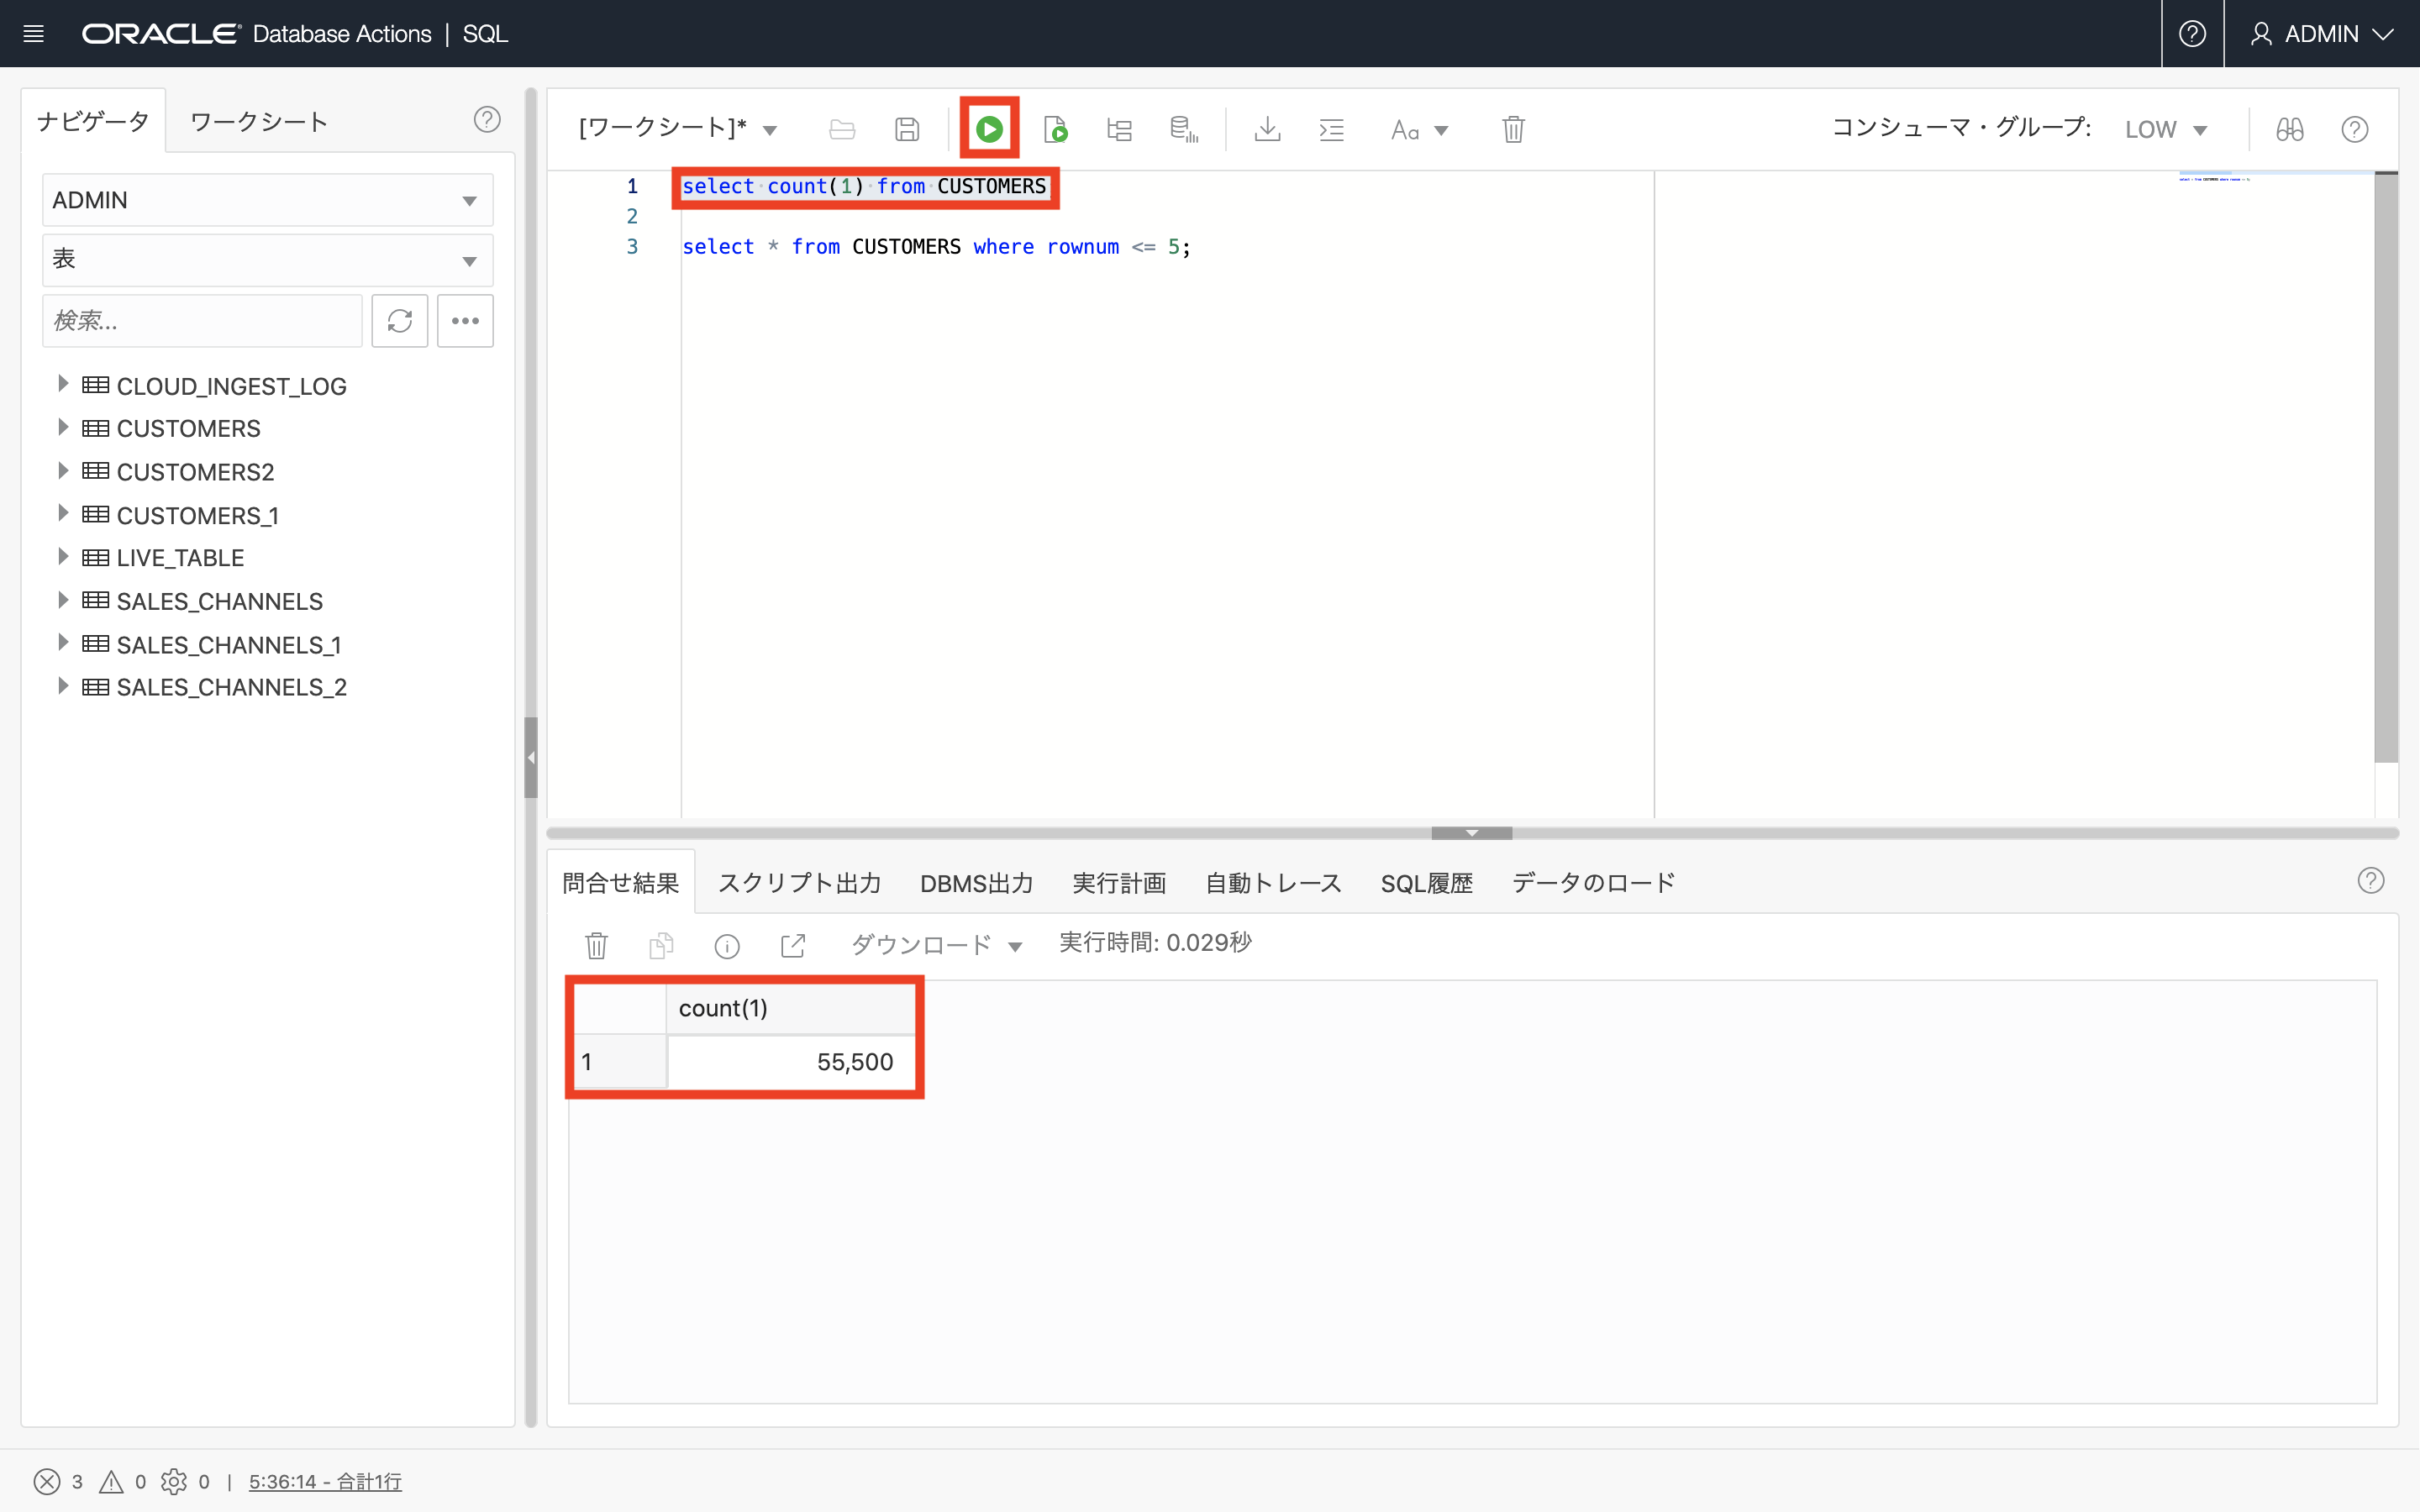Viewport: 2420px width, 1512px height.
Task: Click the Autotrace toolbar icon
Action: pos(1184,129)
